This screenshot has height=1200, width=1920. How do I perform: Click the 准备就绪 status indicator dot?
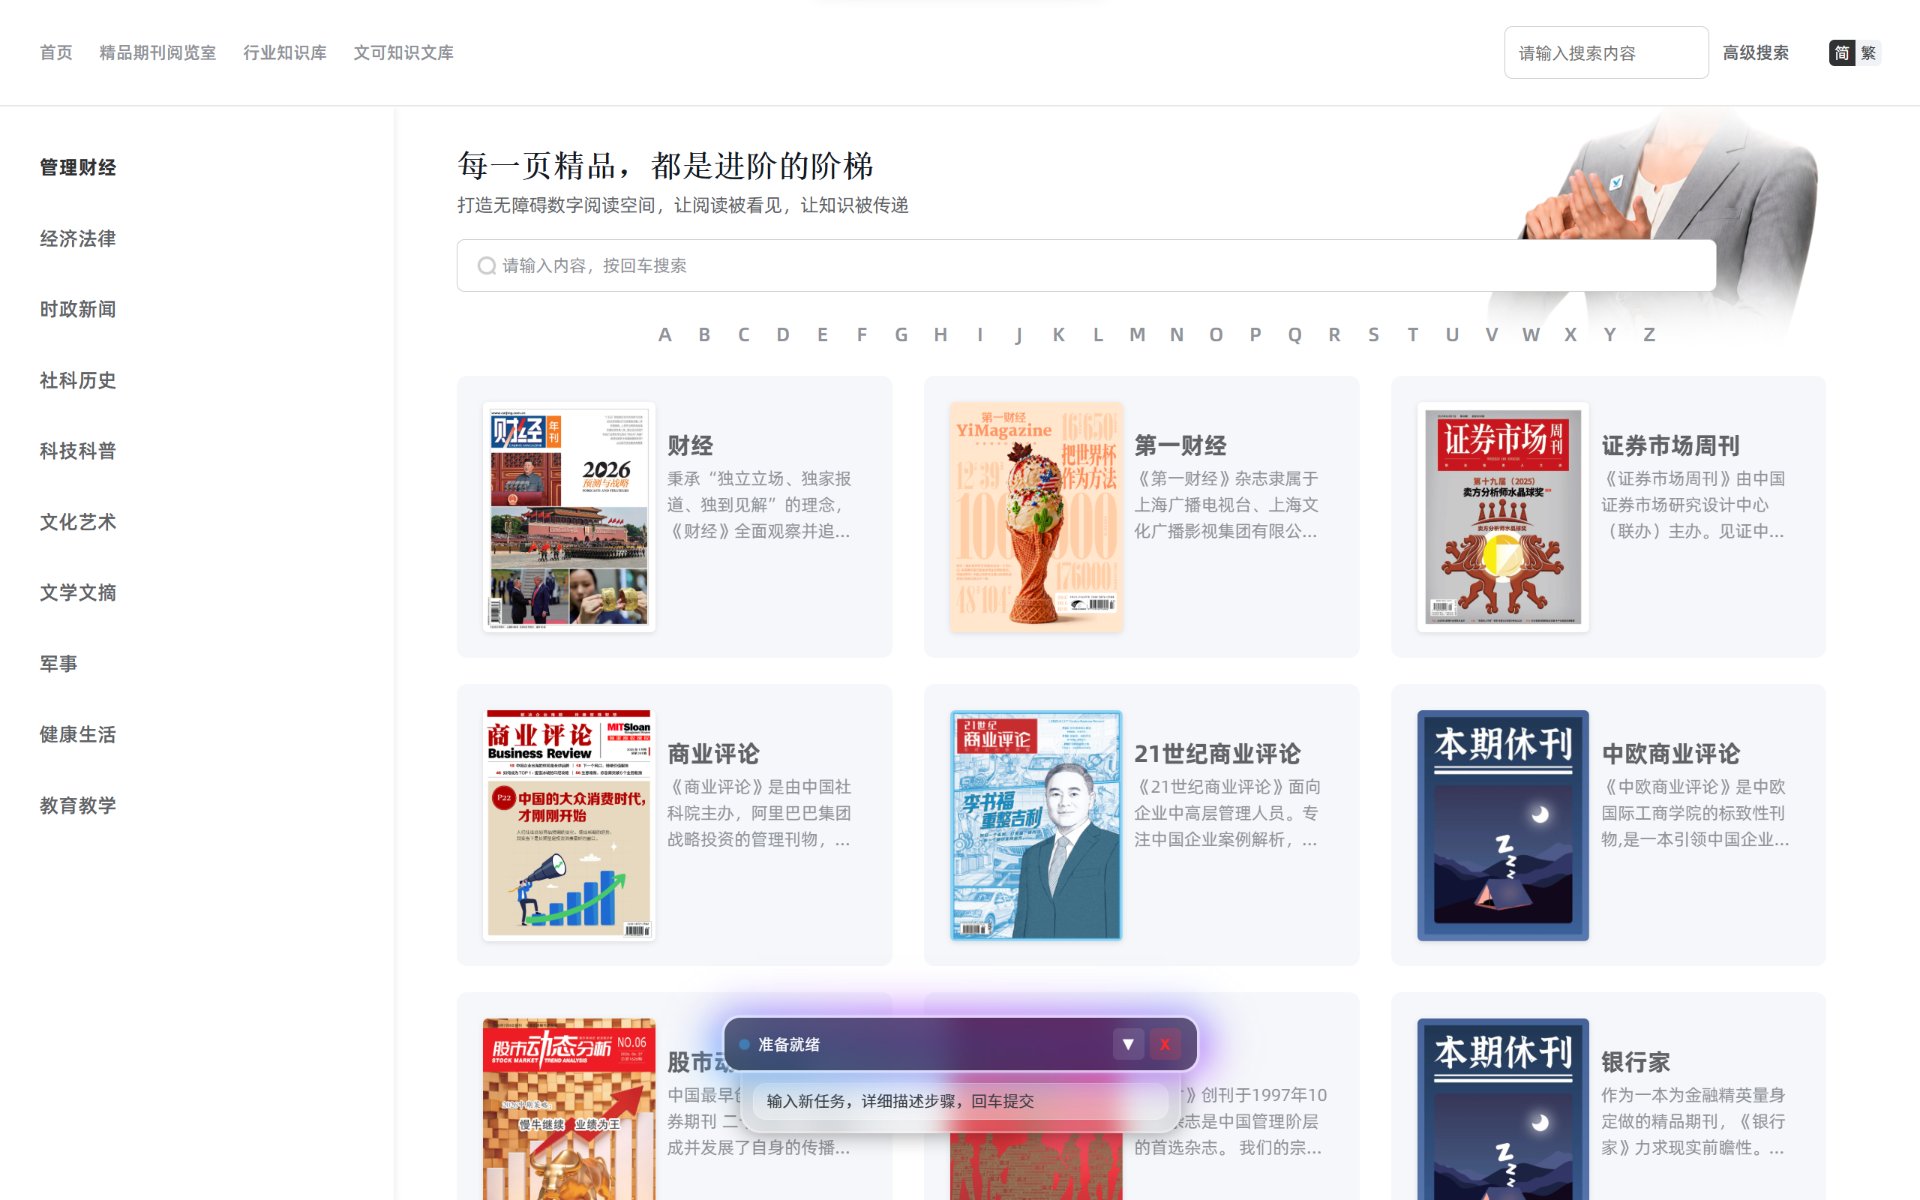tap(744, 1044)
